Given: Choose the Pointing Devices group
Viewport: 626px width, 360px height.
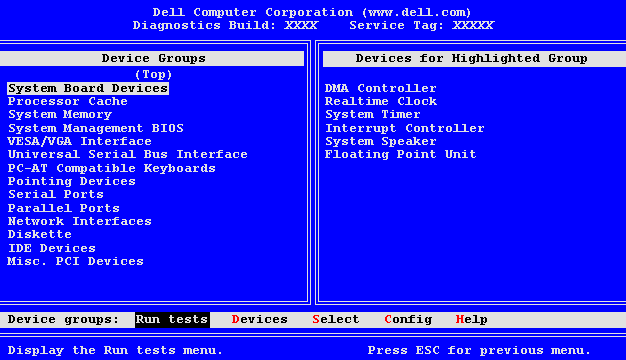Looking at the screenshot, I should 72,182.
